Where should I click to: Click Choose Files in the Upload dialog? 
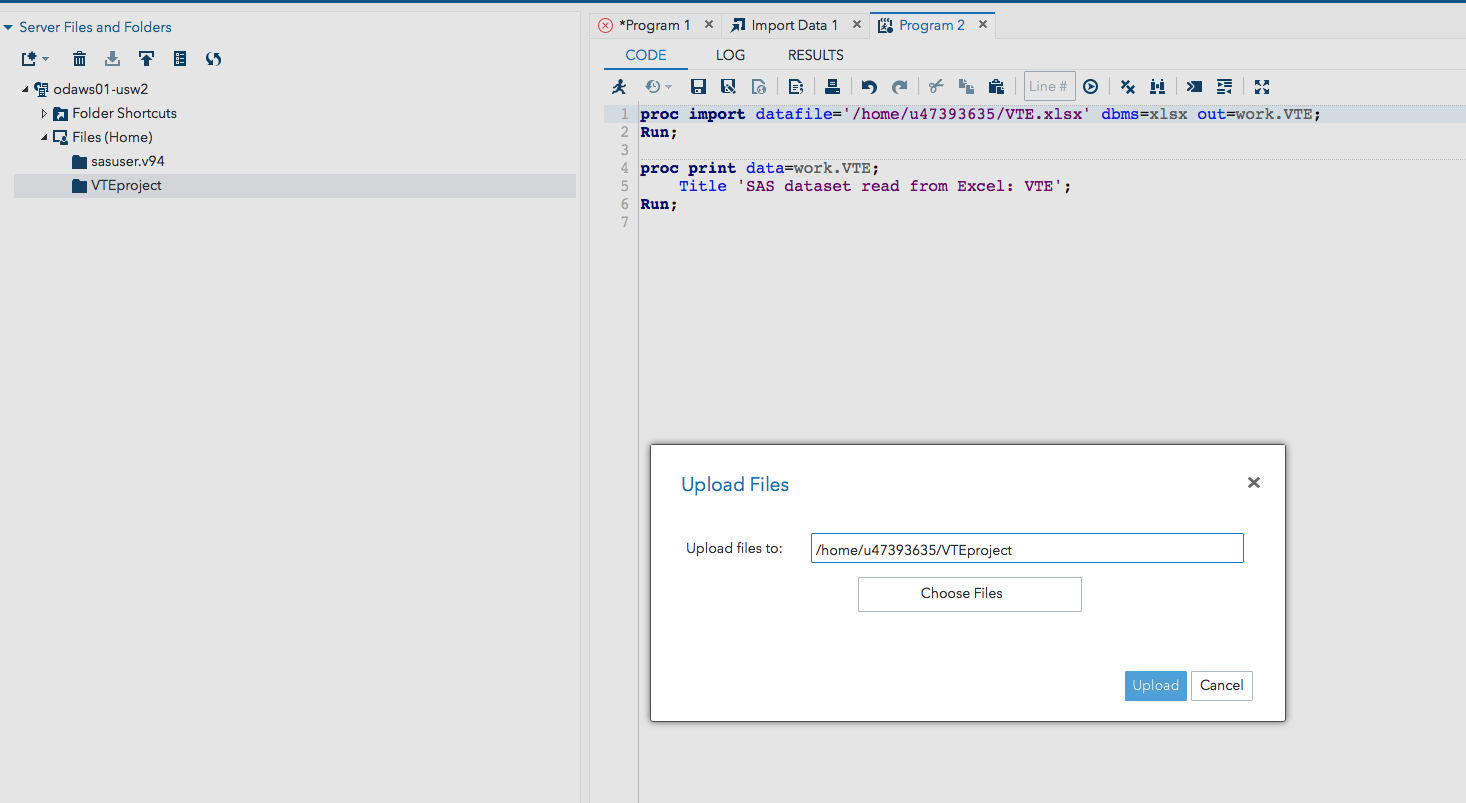coord(968,594)
